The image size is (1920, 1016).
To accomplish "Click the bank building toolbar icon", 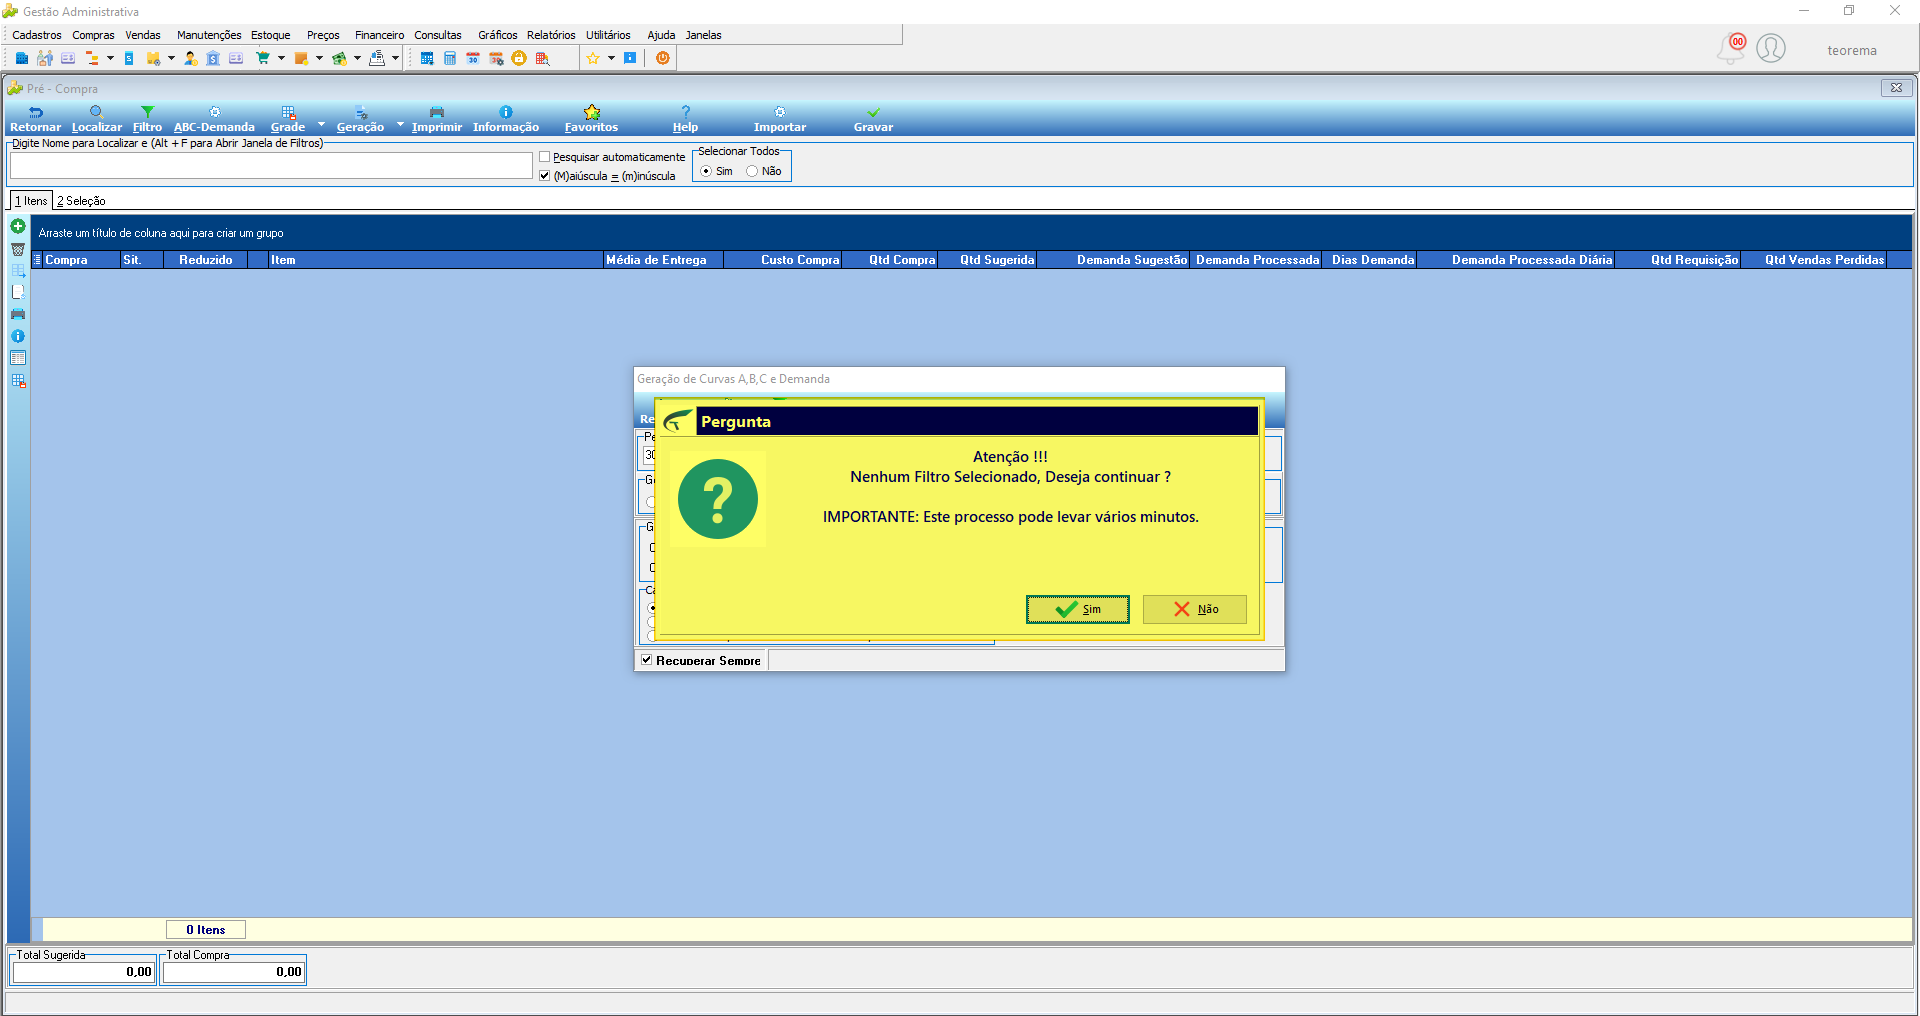I will 213,58.
